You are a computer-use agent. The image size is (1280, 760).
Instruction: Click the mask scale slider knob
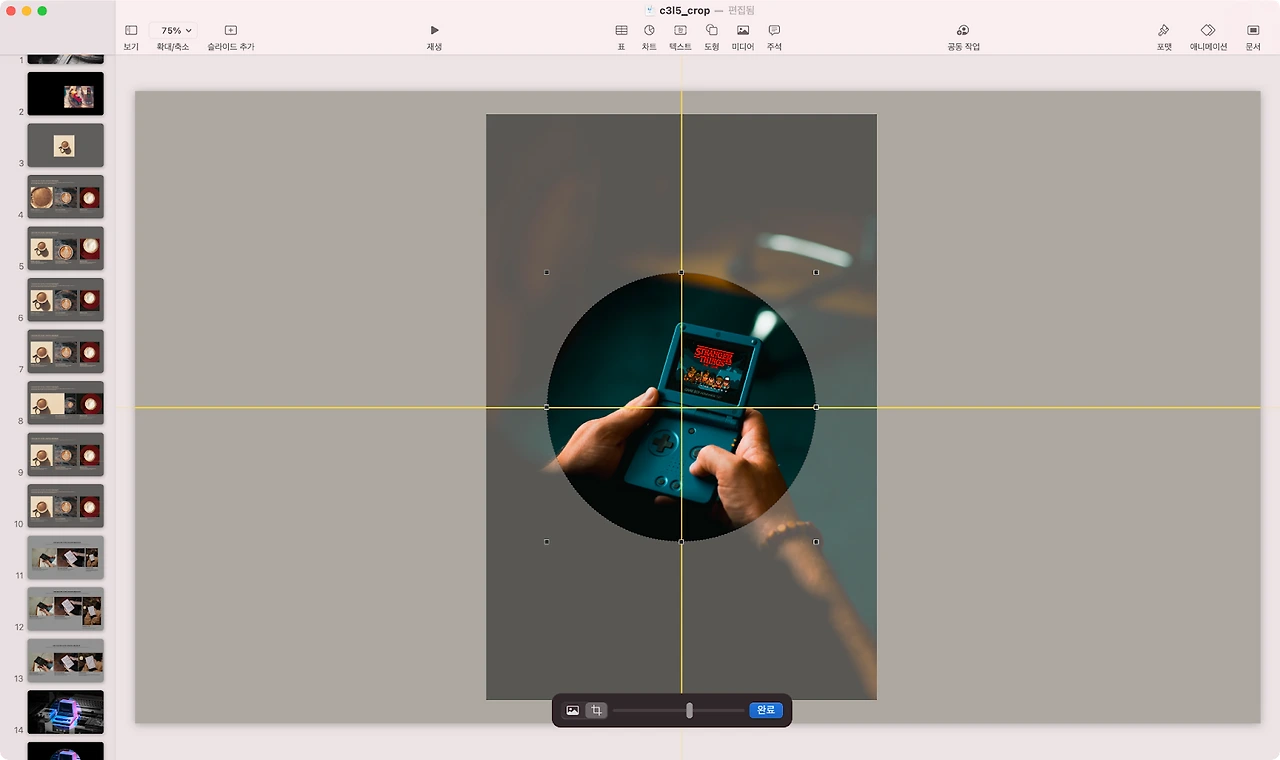pyautogui.click(x=689, y=710)
